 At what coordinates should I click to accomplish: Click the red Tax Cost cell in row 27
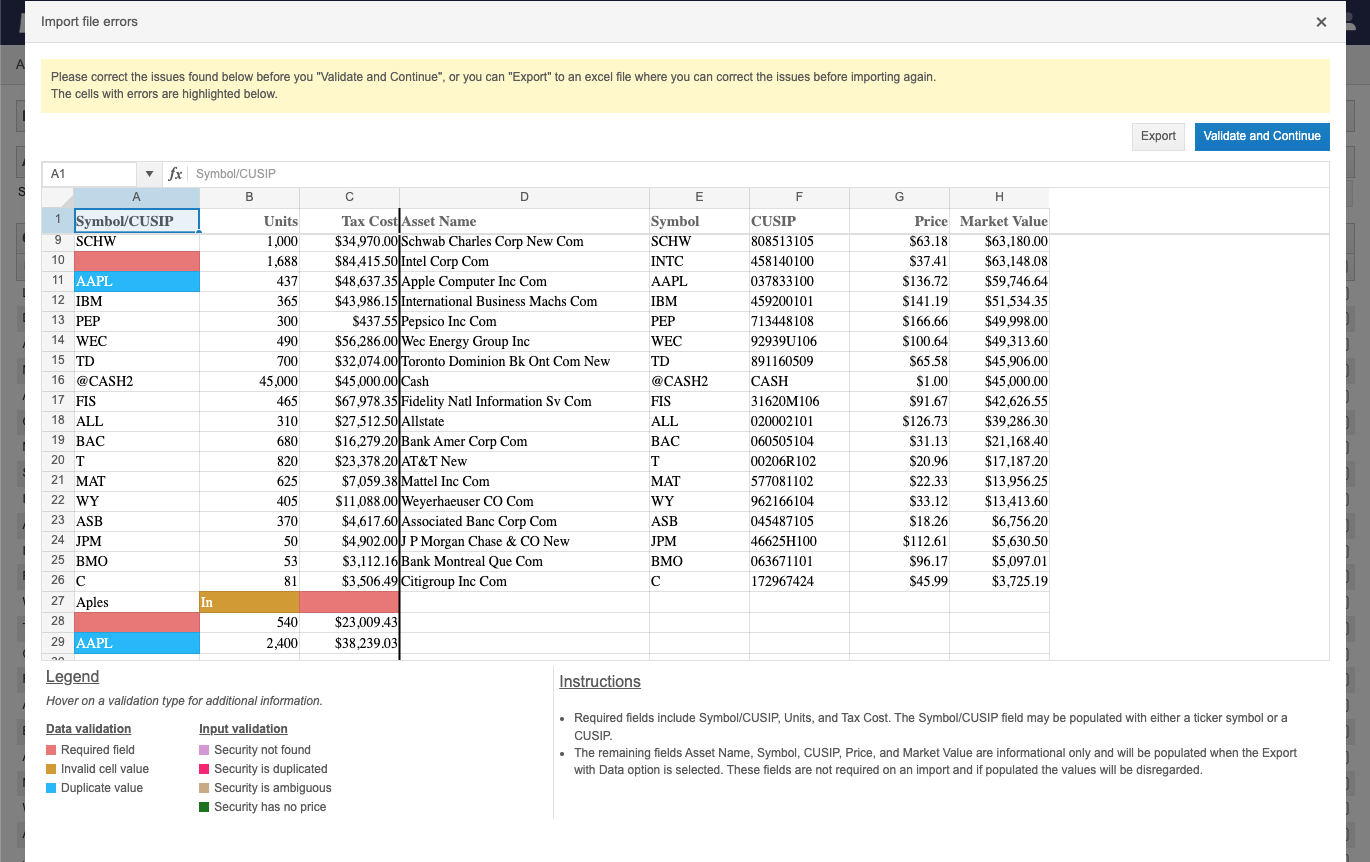pos(349,602)
